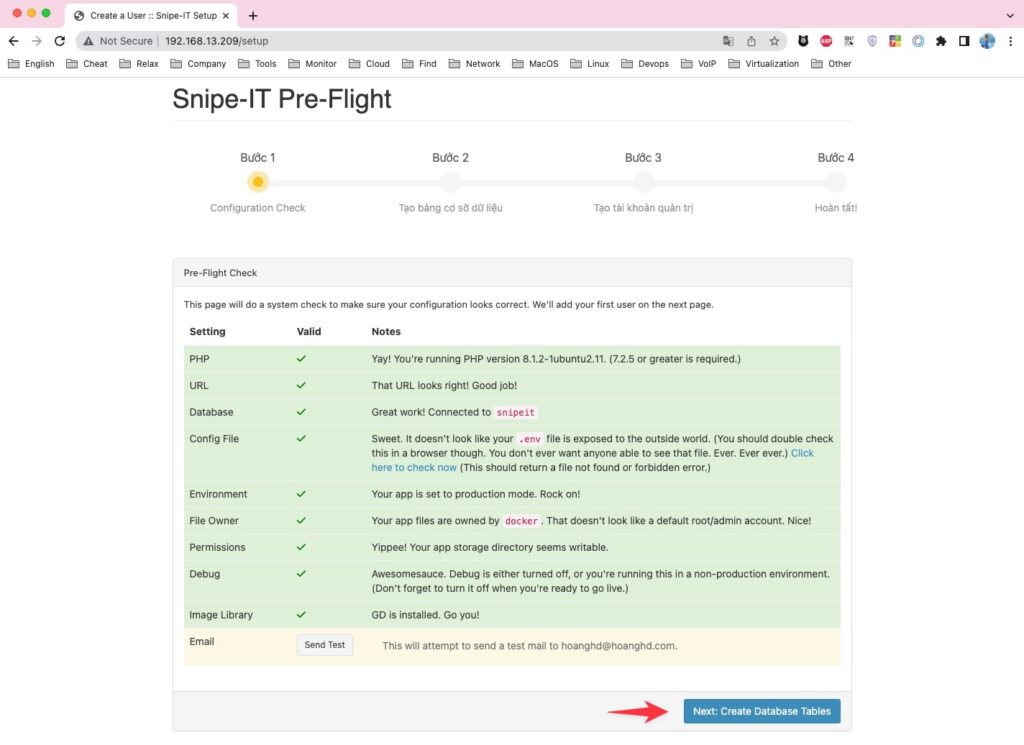Click the 'Pre-Flight Check' panel header

point(512,273)
